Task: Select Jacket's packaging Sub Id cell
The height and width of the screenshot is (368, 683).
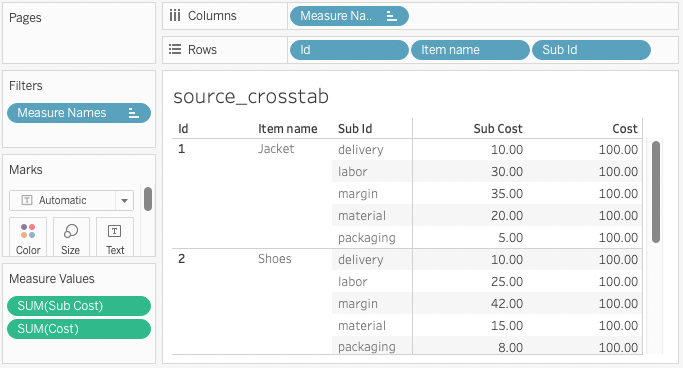Action: tap(367, 238)
